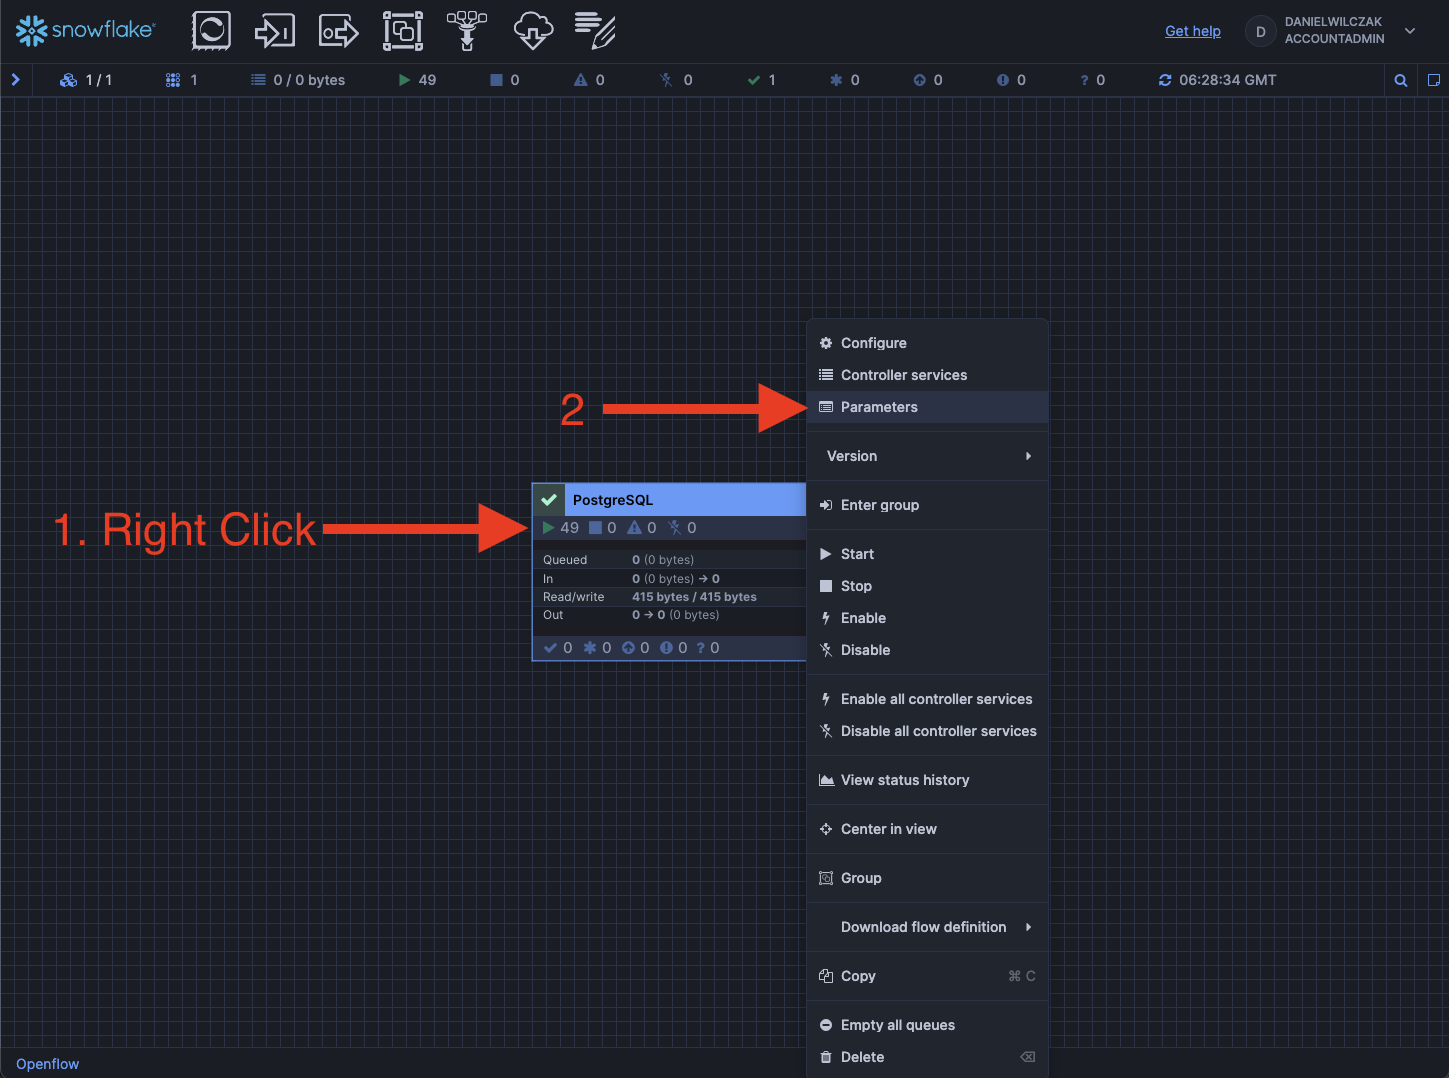Screen dimensions: 1449x1078
Task: Click the search magnifier icon
Action: coord(1401,80)
